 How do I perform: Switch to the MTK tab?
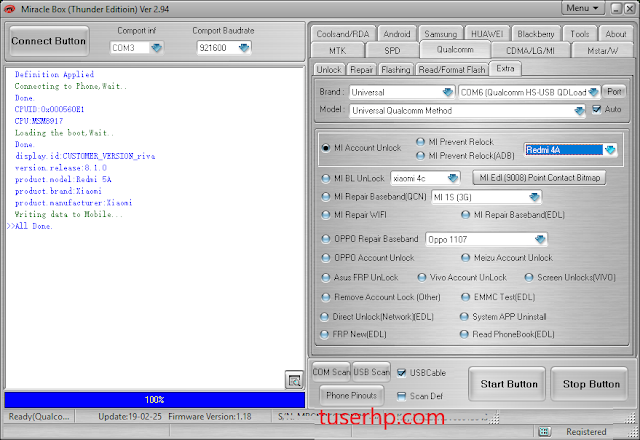click(337, 51)
